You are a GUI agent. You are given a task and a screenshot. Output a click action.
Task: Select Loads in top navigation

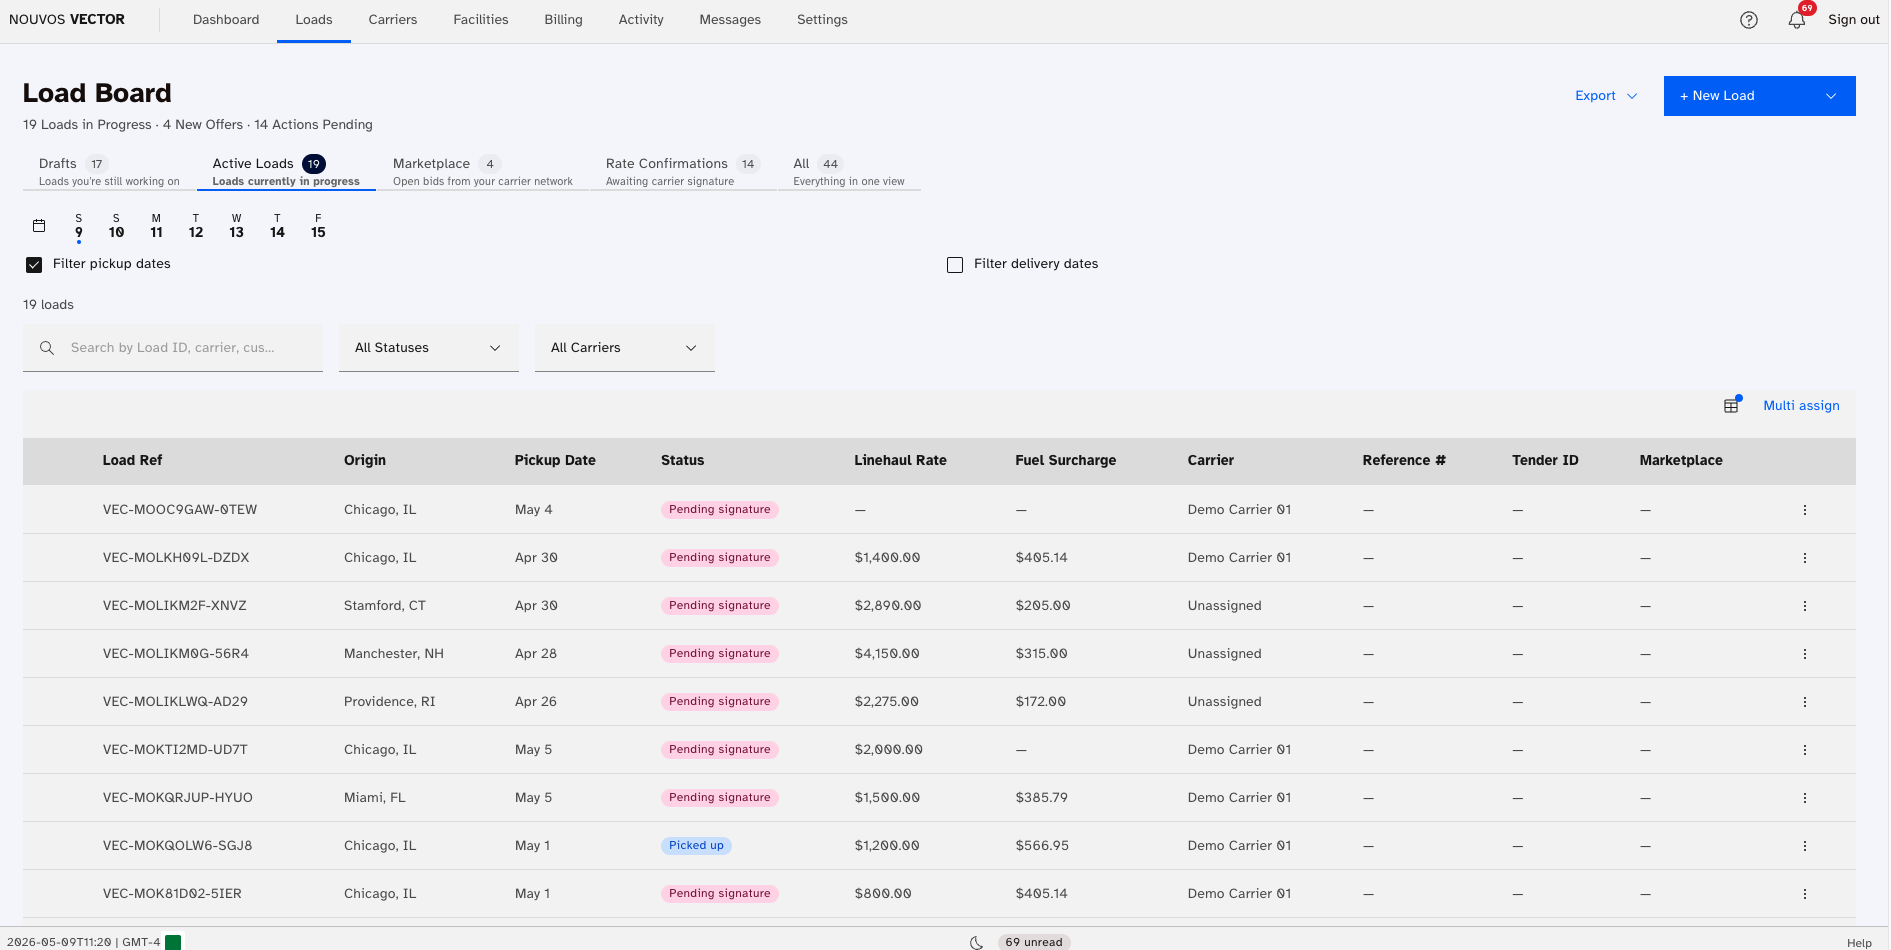(314, 20)
